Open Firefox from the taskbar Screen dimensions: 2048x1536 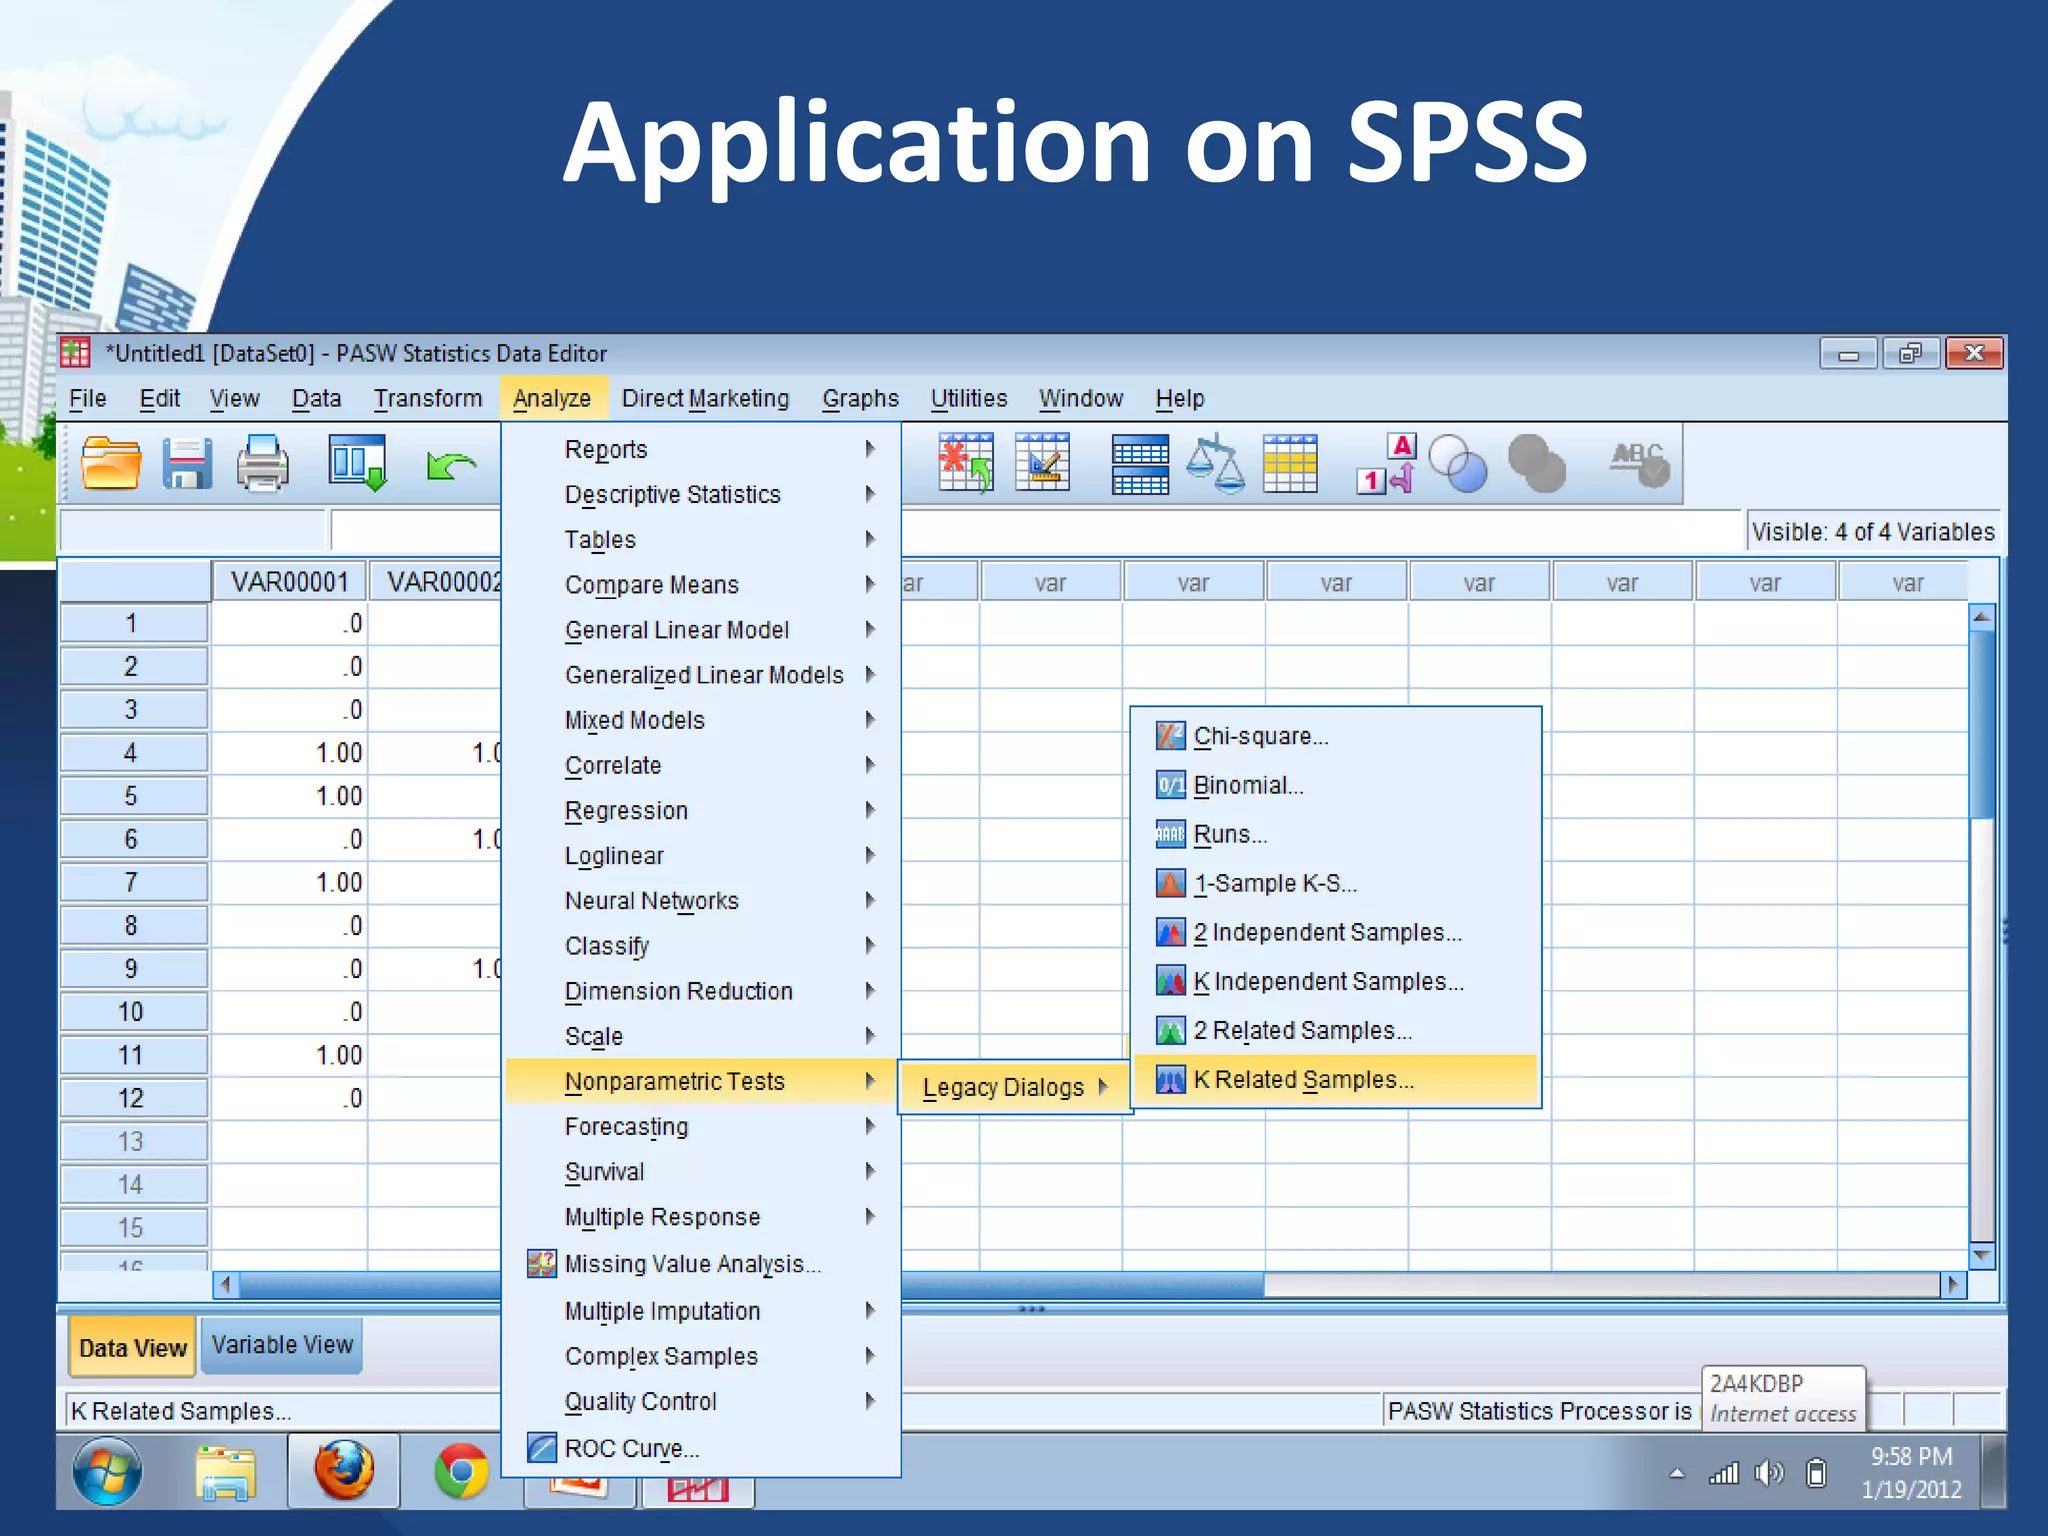pos(344,1470)
